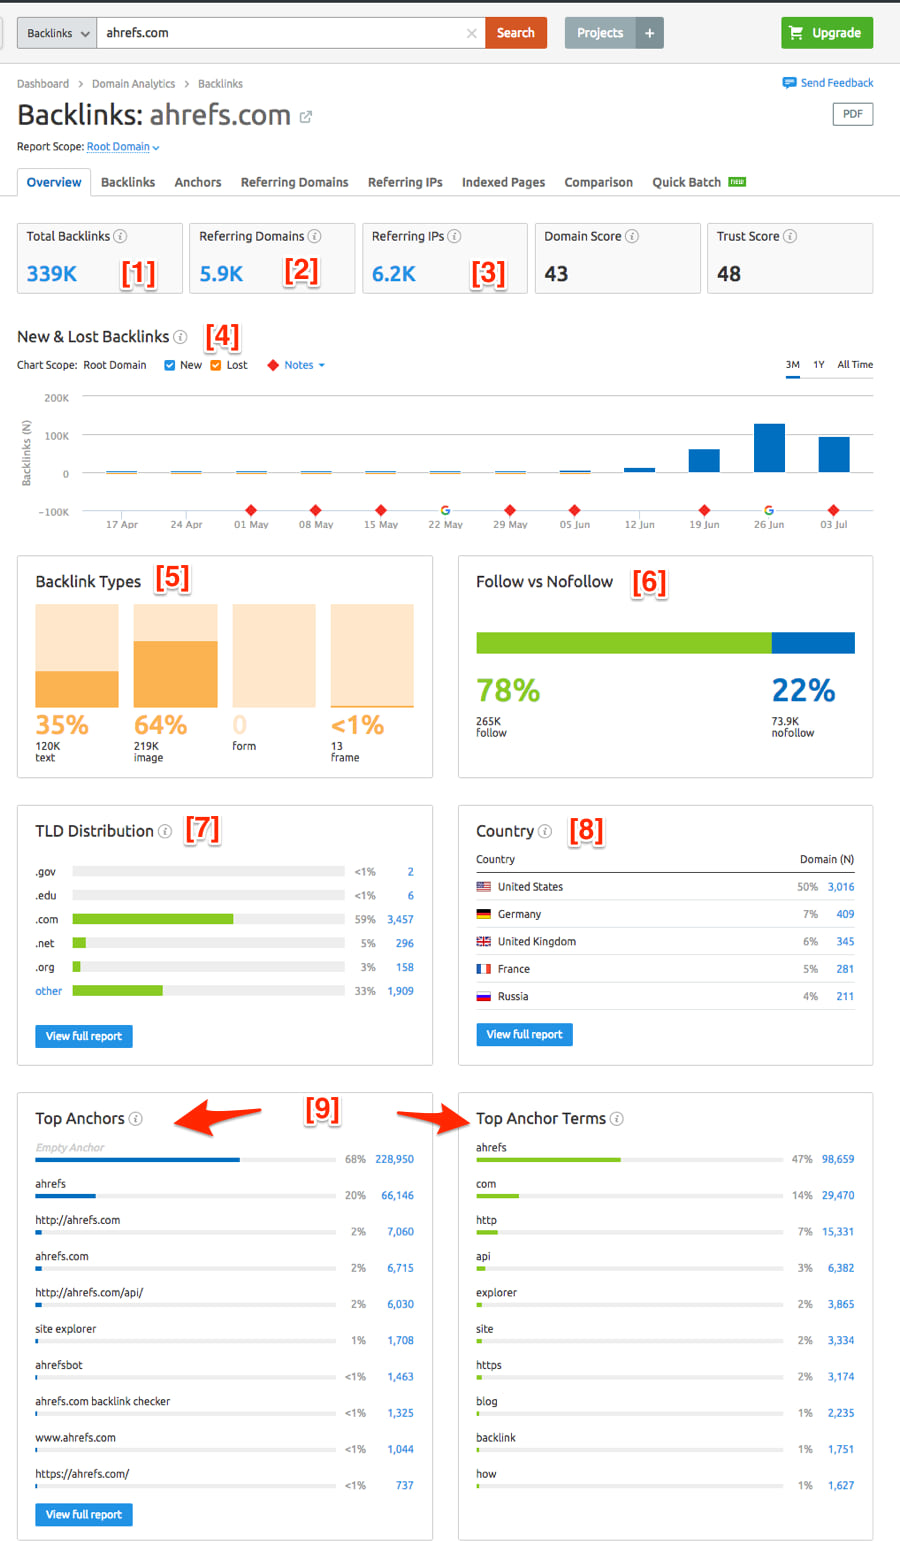The image size is (900, 1553).
Task: Select the 1Y chart range
Action: click(819, 365)
